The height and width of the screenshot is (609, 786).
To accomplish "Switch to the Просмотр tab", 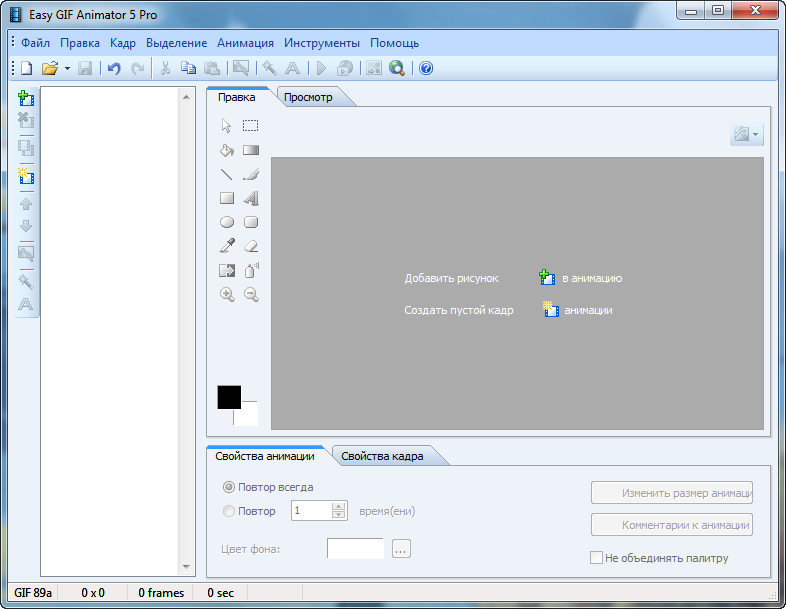I will pos(308,97).
